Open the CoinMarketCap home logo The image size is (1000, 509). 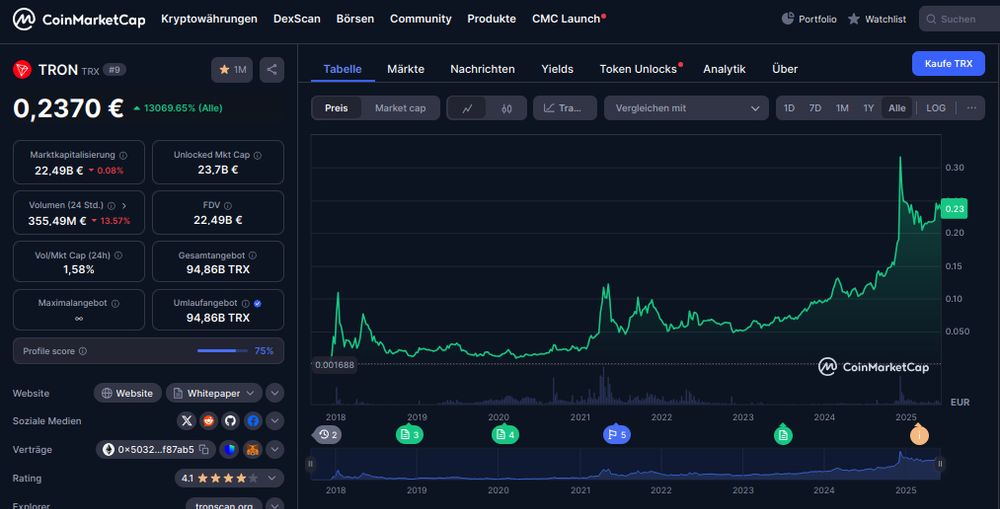79,20
